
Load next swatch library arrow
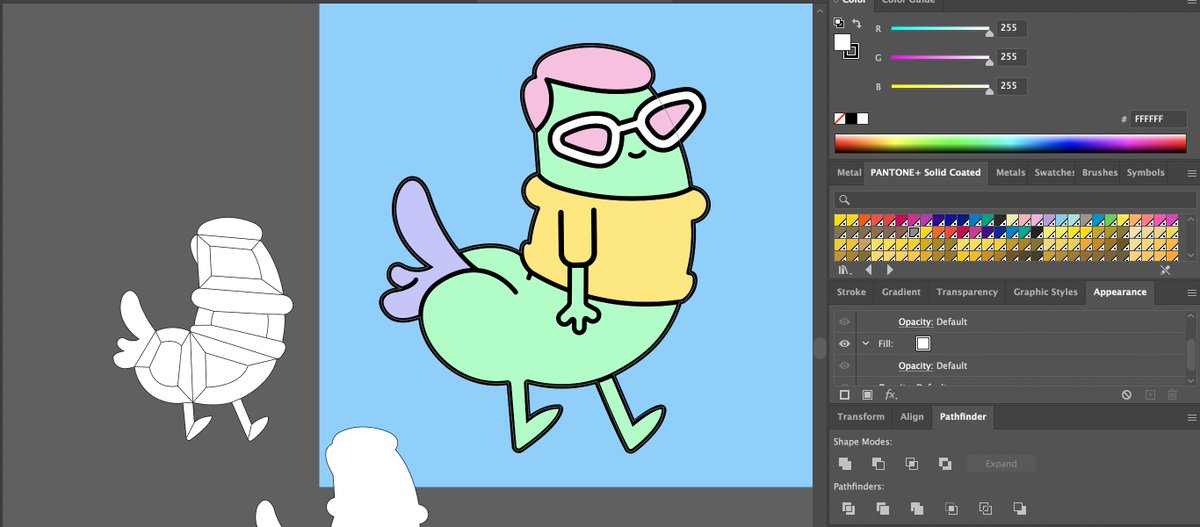pyautogui.click(x=890, y=270)
